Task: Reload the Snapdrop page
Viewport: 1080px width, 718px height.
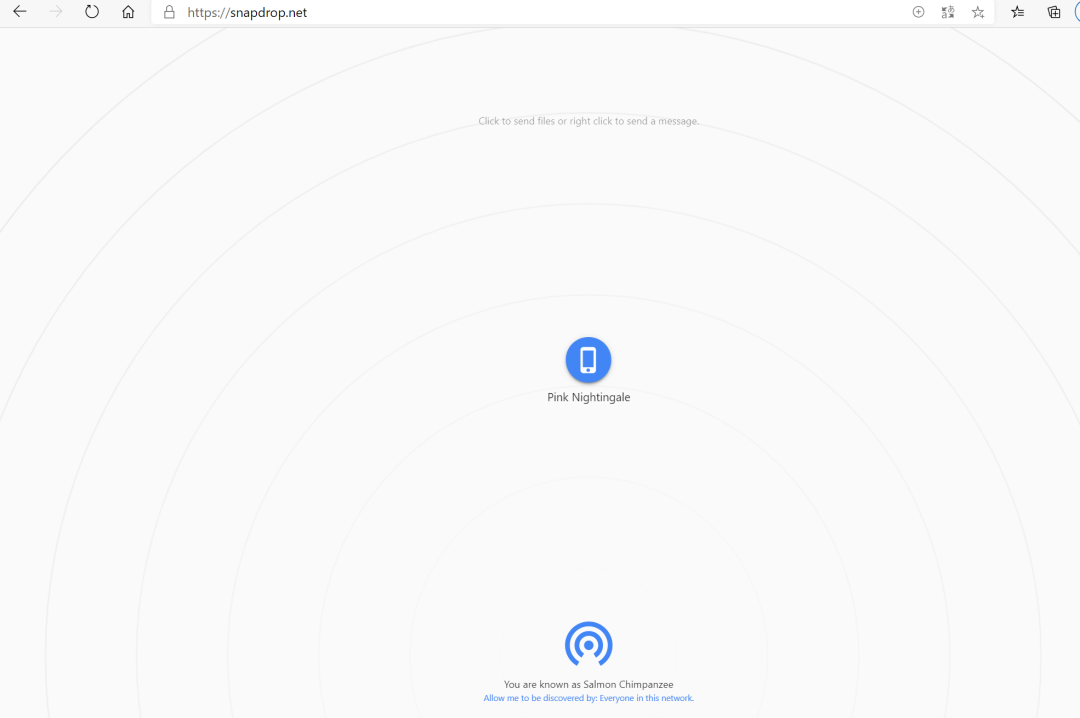Action: [92, 12]
